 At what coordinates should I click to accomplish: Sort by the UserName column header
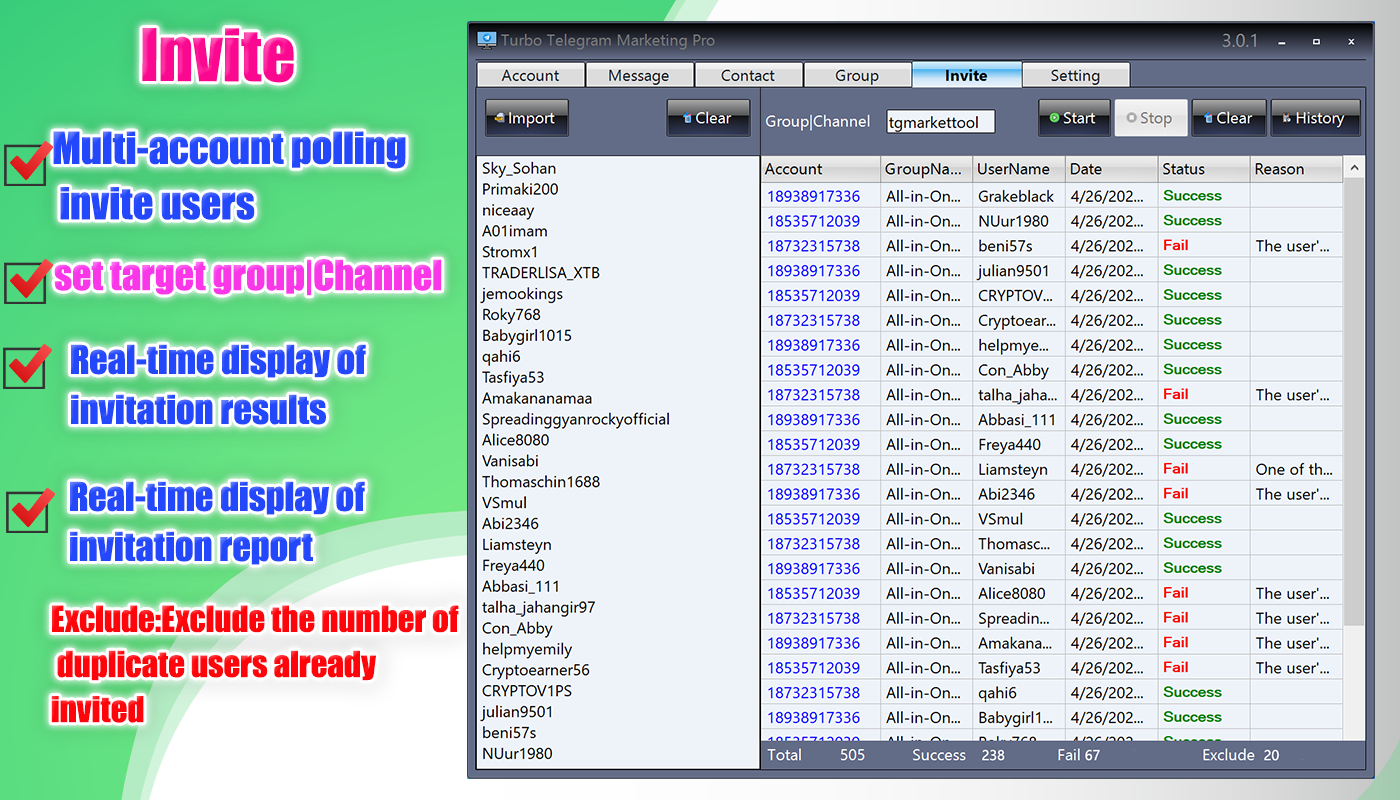click(1019, 169)
